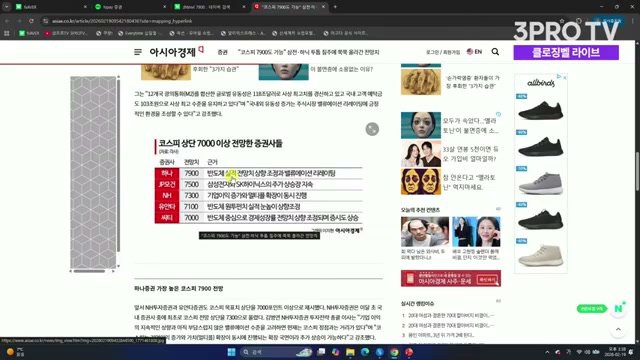
Task: Open the tab search dropdown arrow
Action: (x=7, y=7)
